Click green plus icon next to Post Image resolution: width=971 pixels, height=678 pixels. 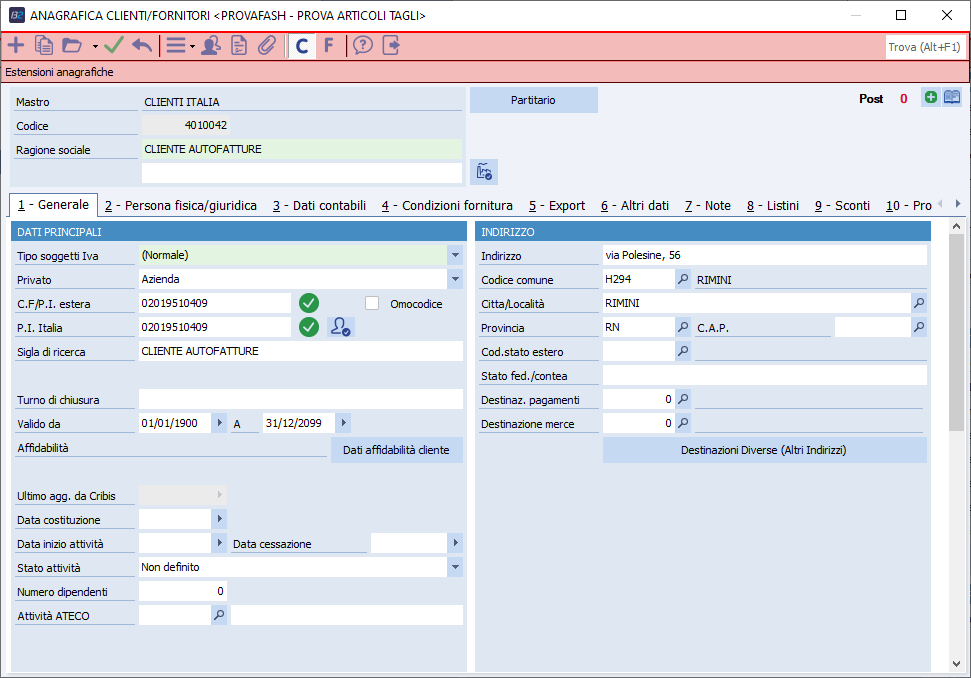931,98
